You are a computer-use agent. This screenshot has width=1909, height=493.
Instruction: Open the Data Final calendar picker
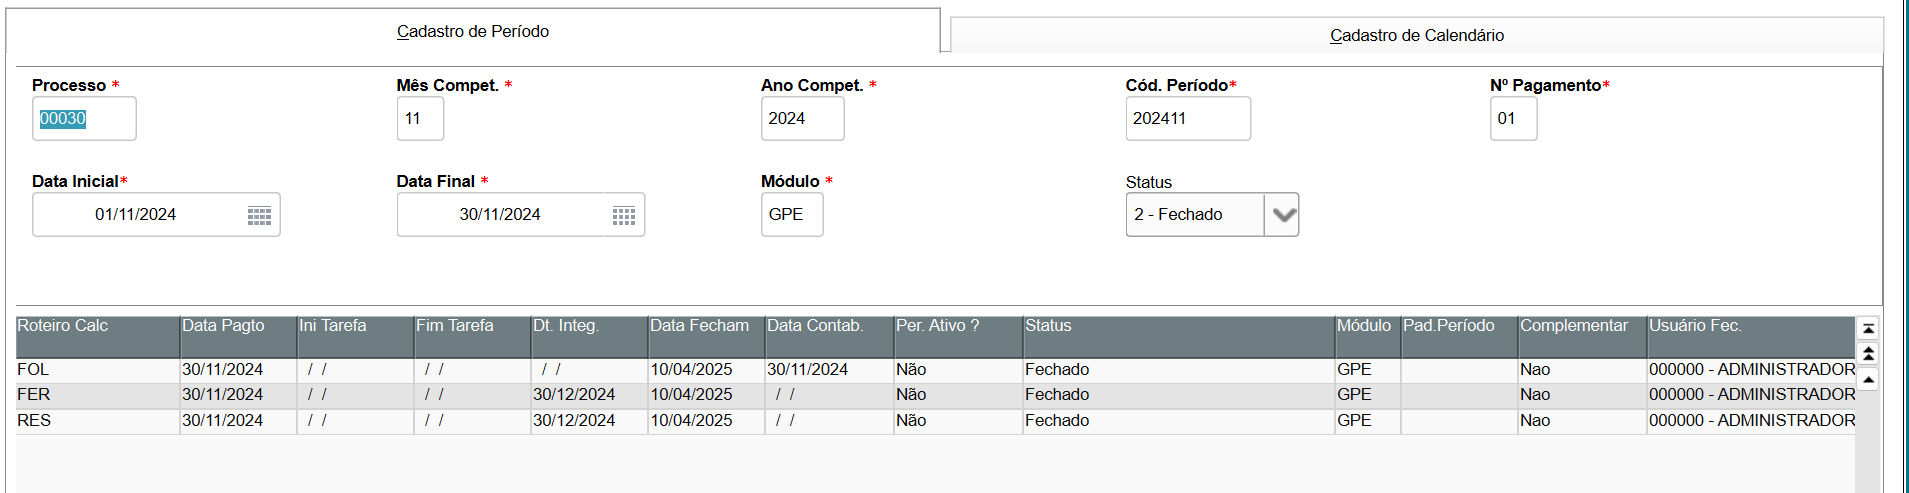[624, 216]
